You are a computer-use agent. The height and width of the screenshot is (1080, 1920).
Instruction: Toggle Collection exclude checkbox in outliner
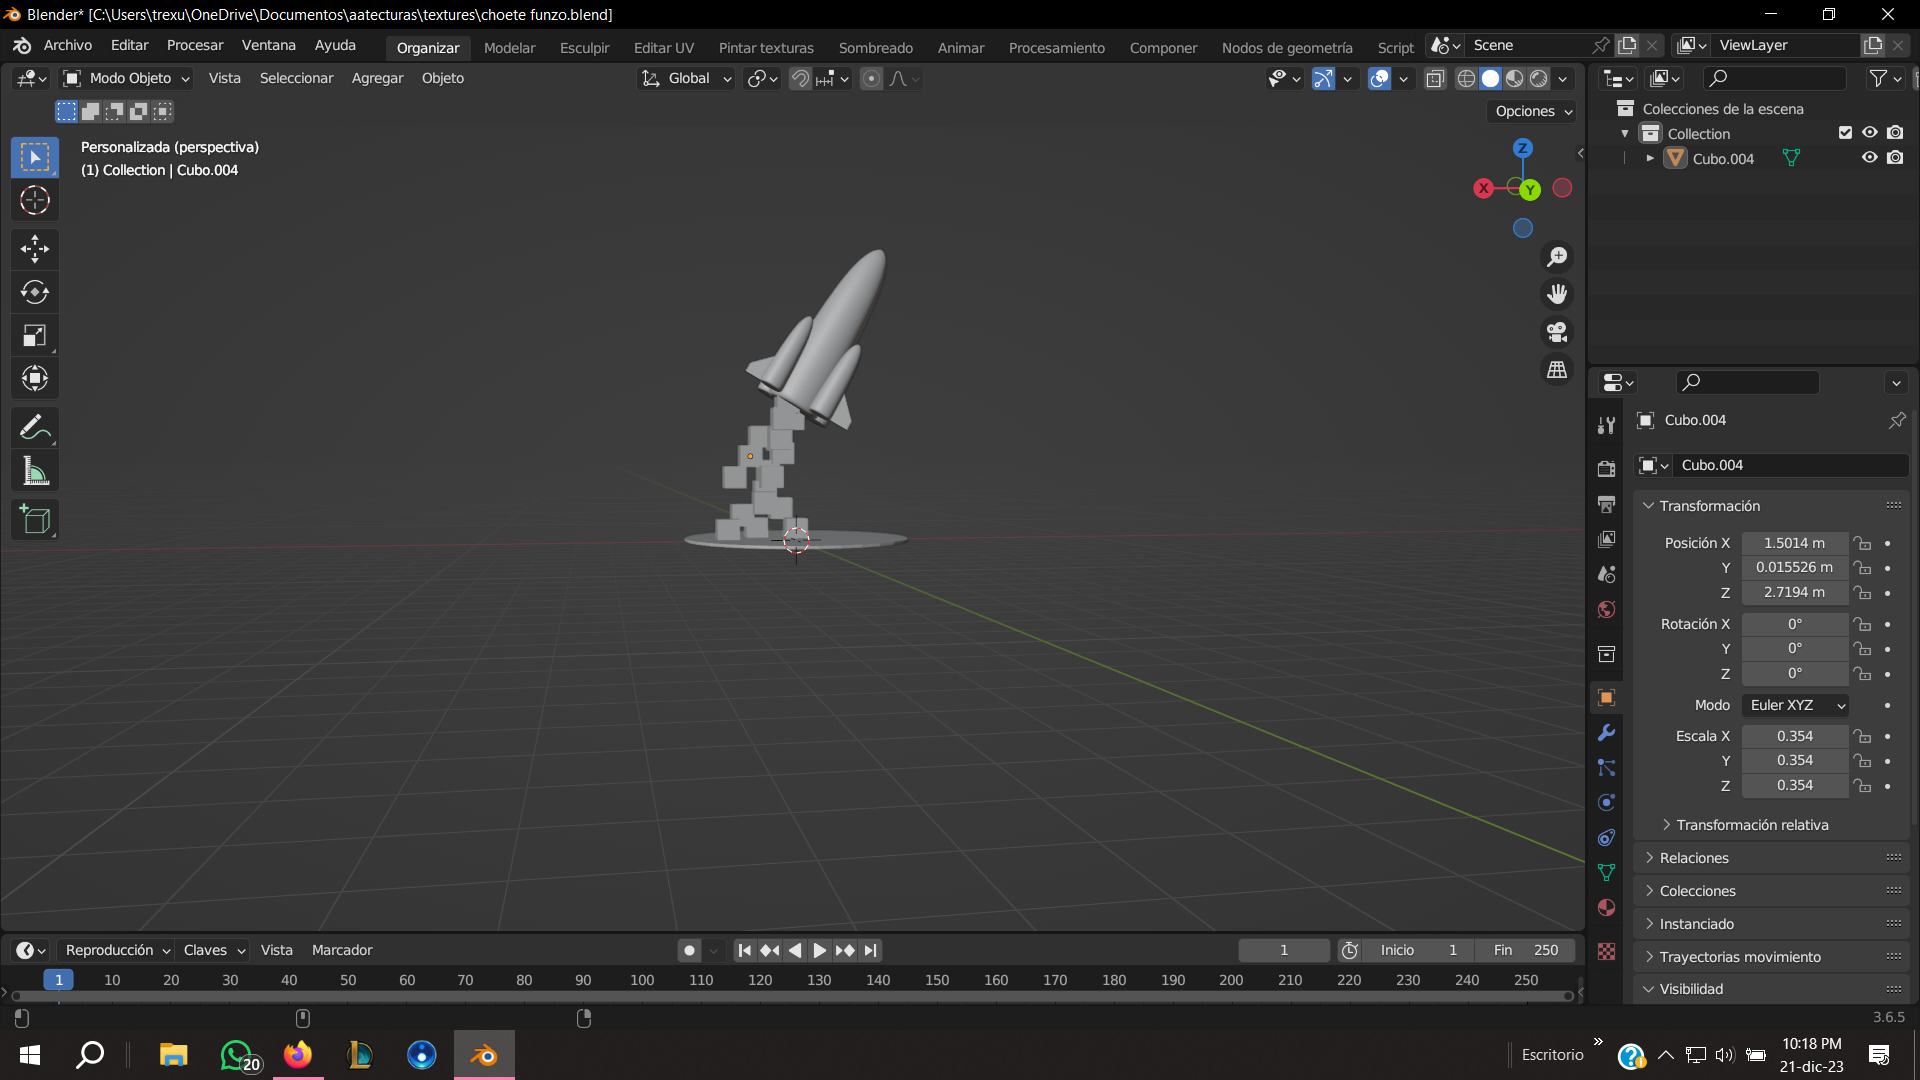pos(1845,133)
